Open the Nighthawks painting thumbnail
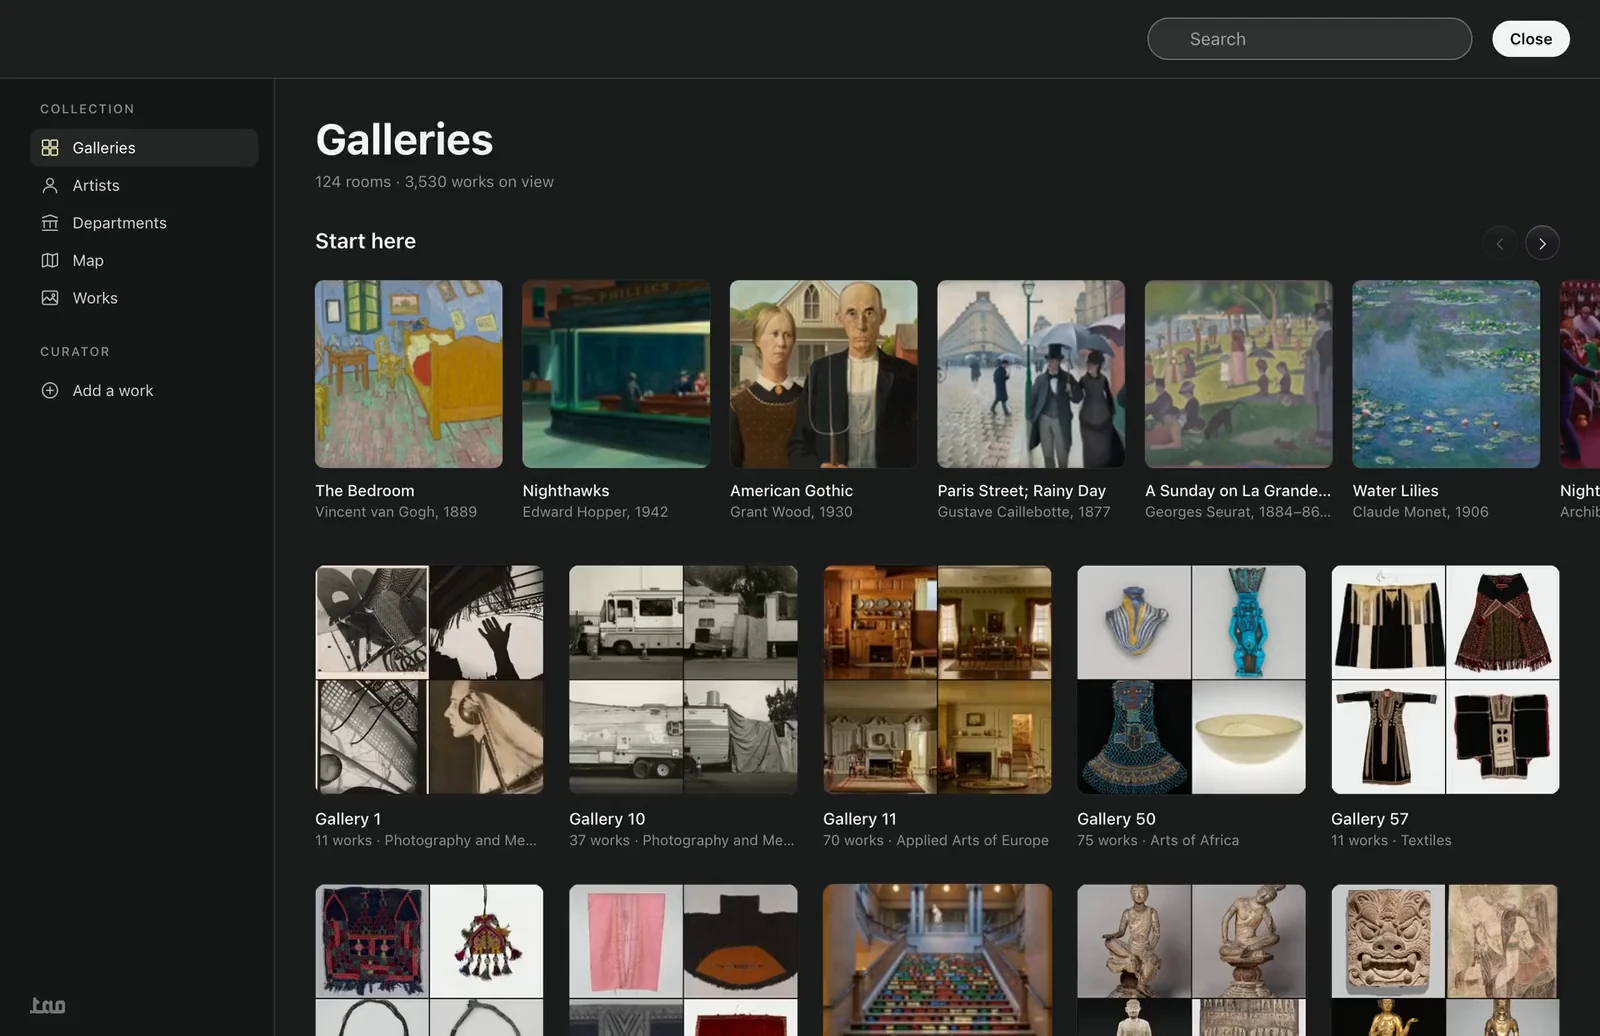The width and height of the screenshot is (1600, 1036). point(616,374)
